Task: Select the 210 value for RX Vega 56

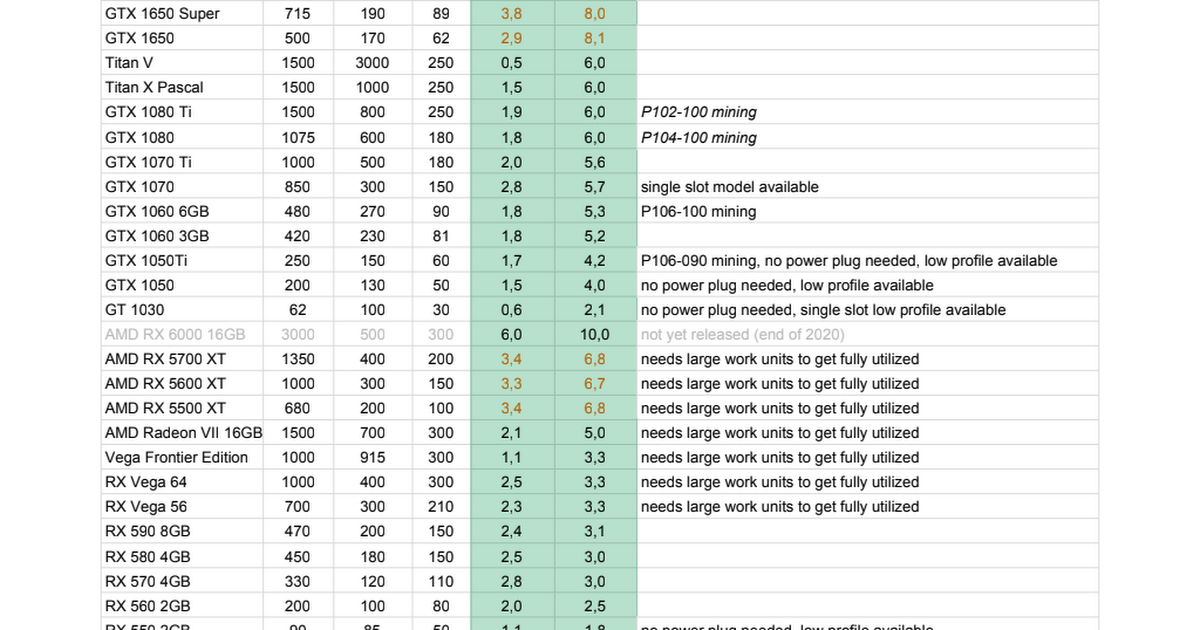Action: pos(441,507)
